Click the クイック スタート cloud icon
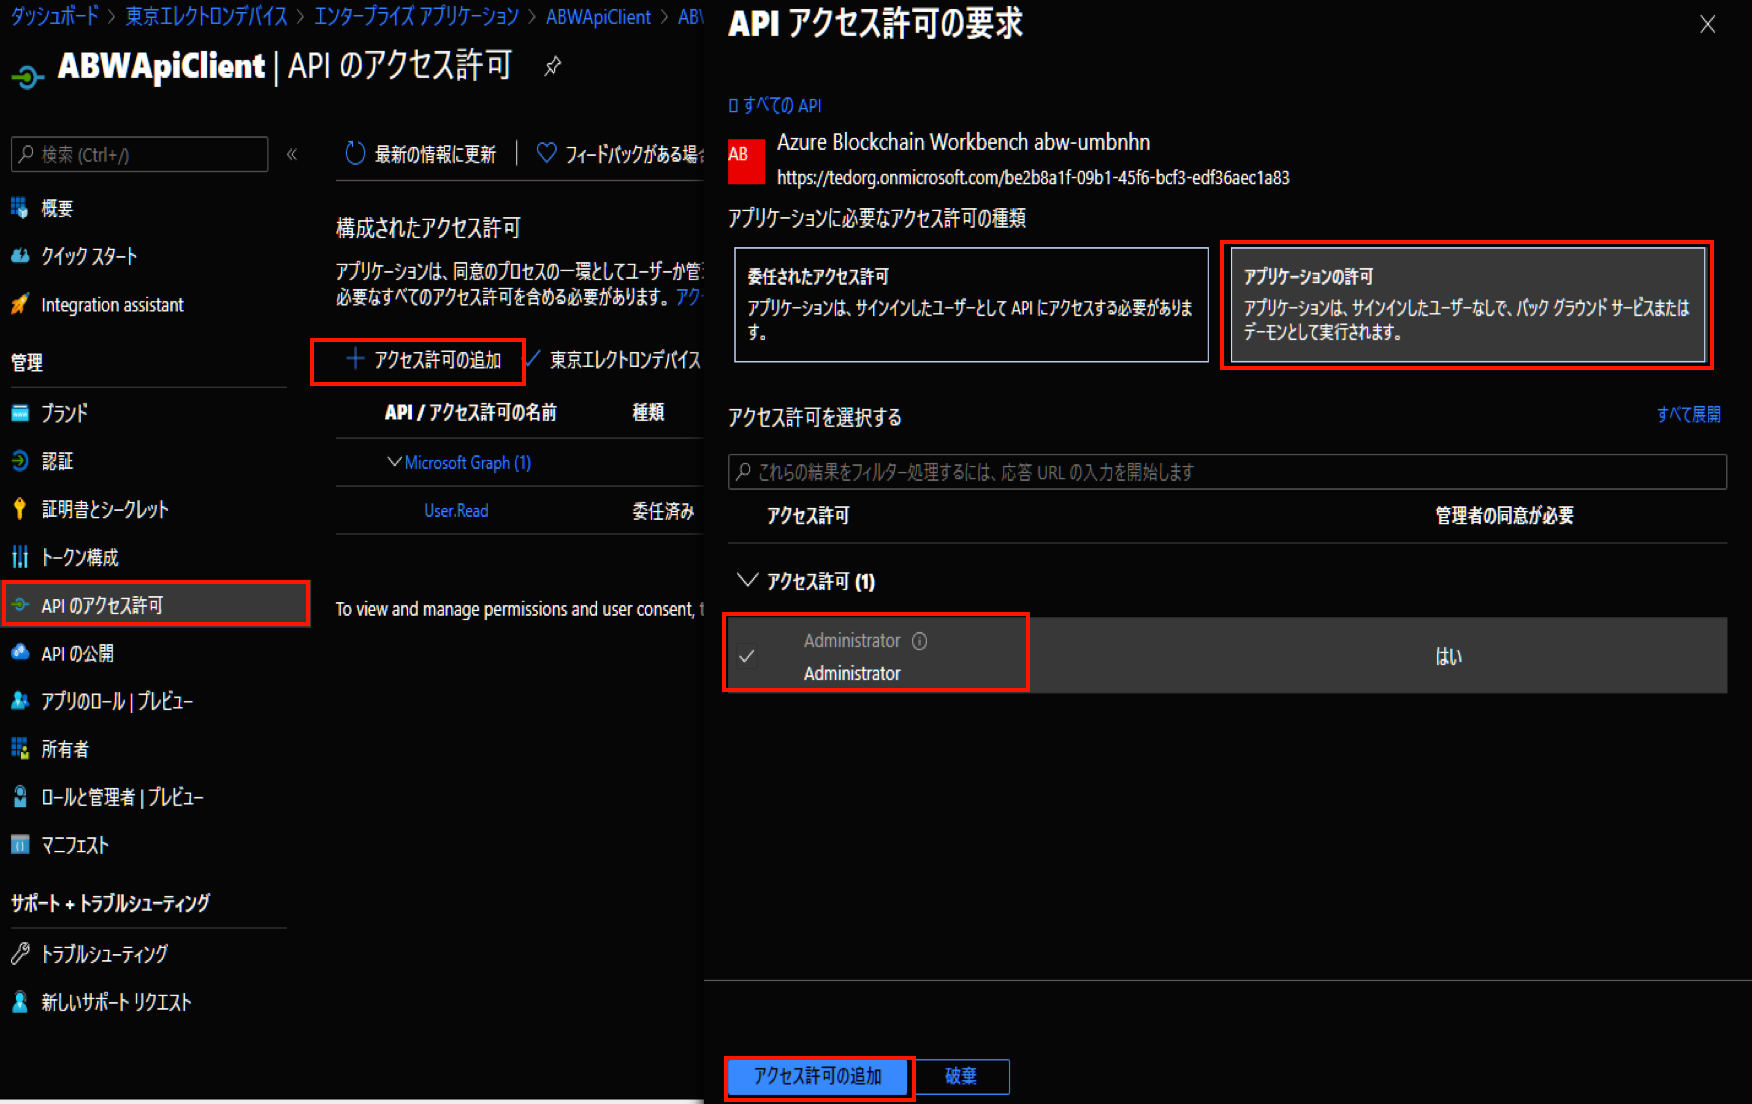The image size is (1752, 1104). coord(20,256)
